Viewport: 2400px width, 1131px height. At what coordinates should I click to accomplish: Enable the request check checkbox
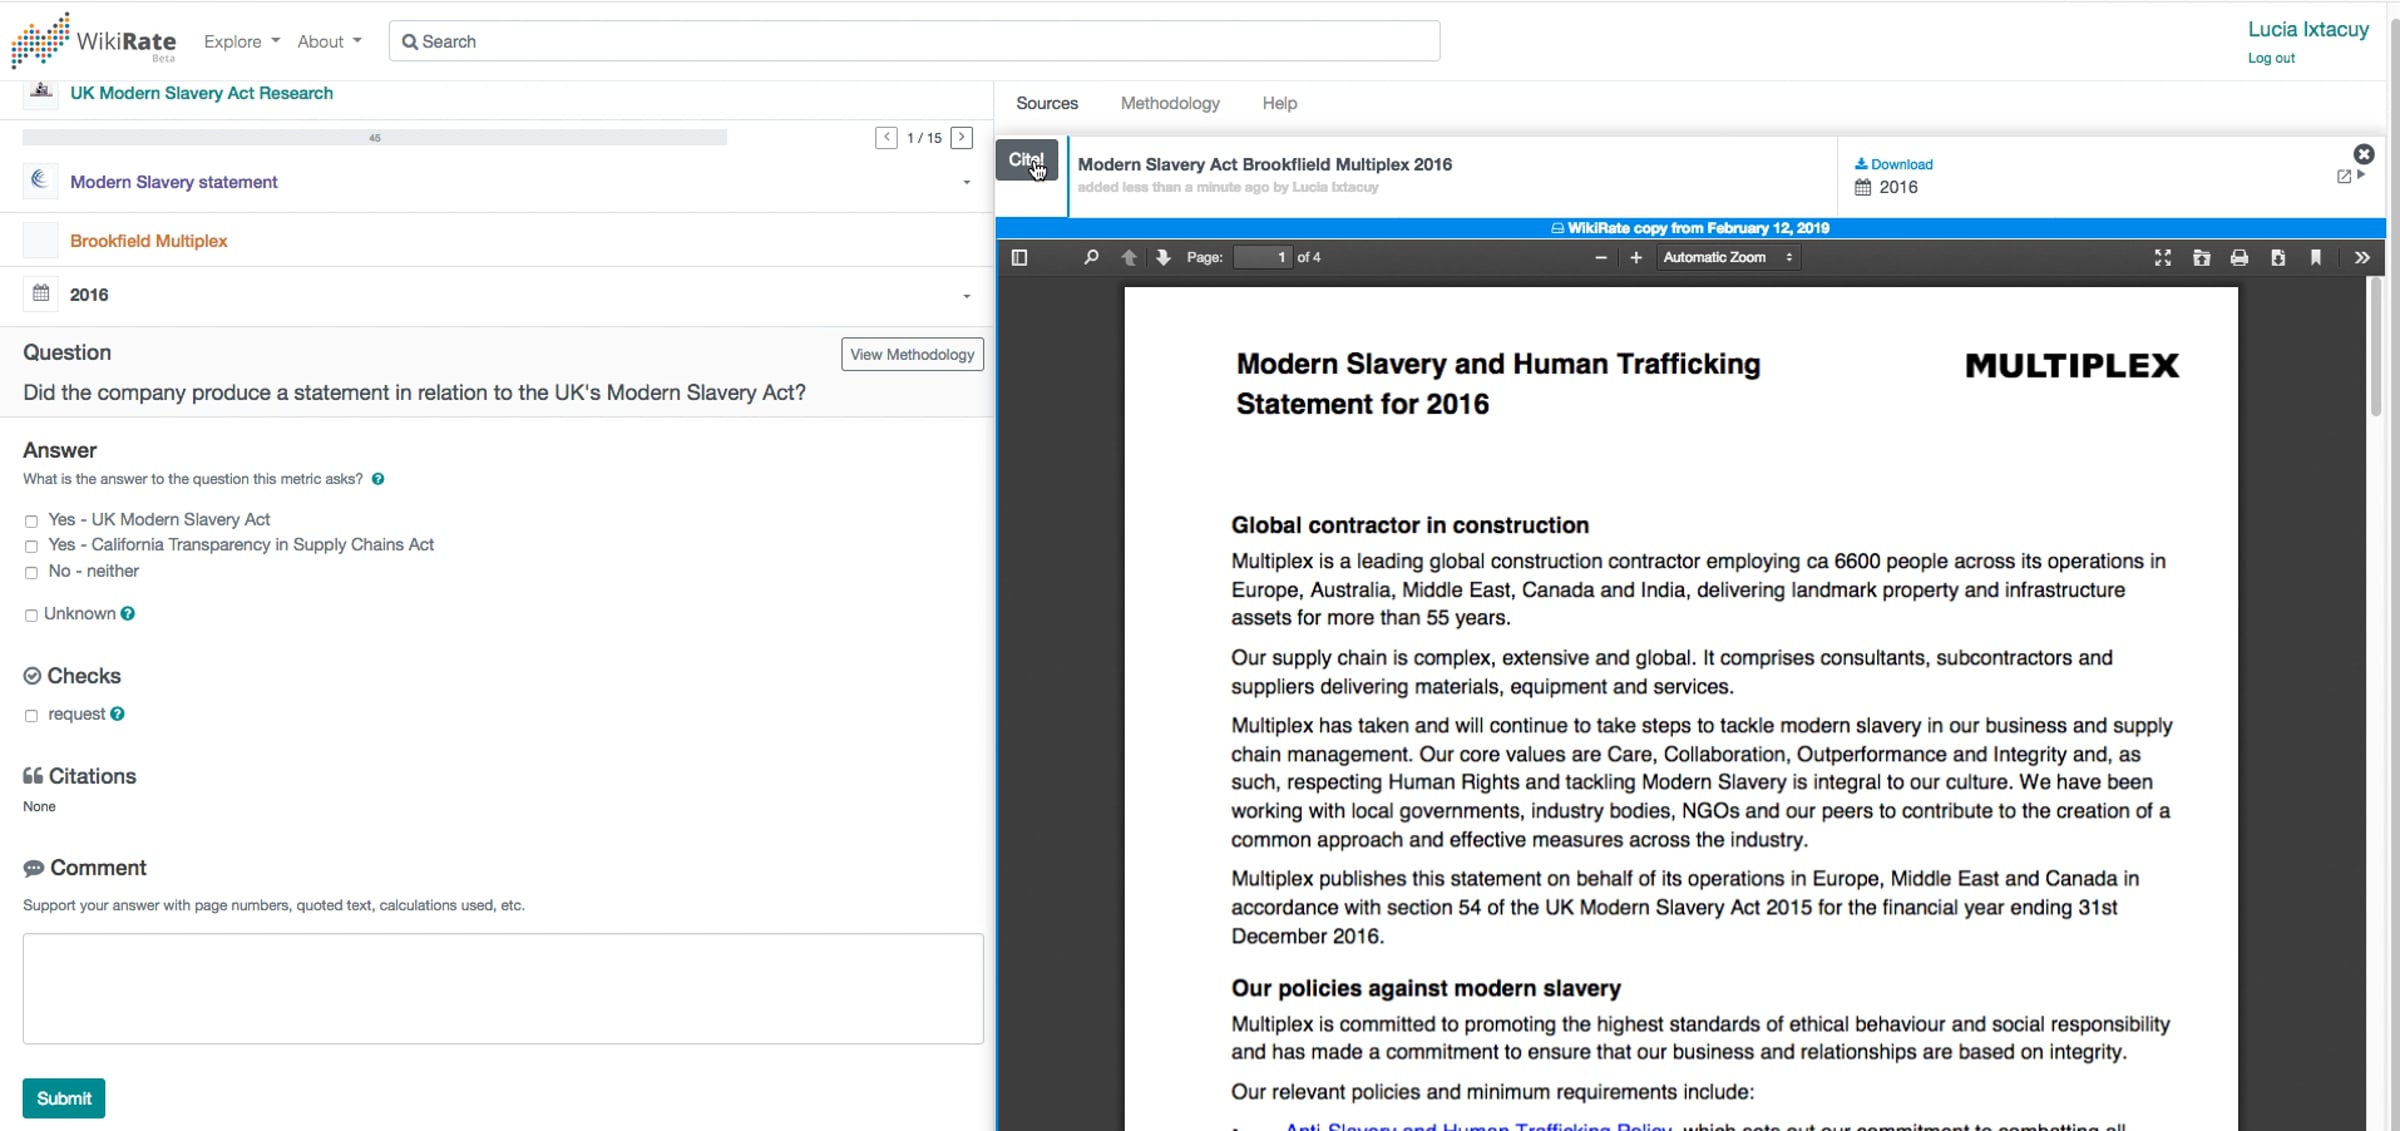31,715
